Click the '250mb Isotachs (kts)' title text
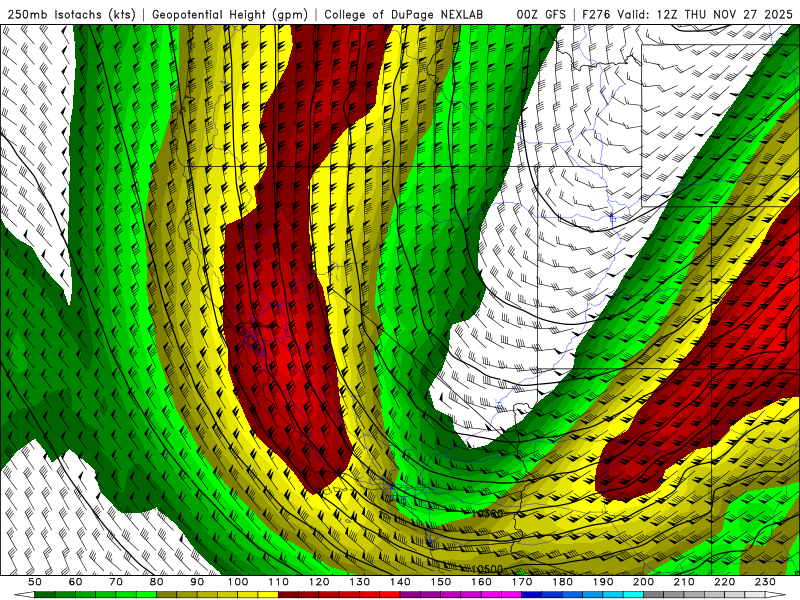Screen dimensions: 800x600 click(71, 15)
